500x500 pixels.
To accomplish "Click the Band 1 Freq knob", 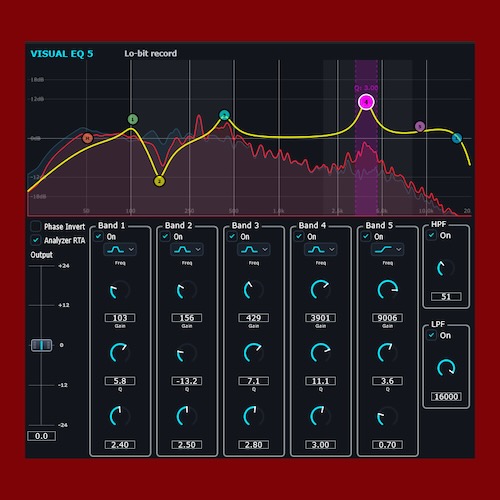I will point(120,290).
